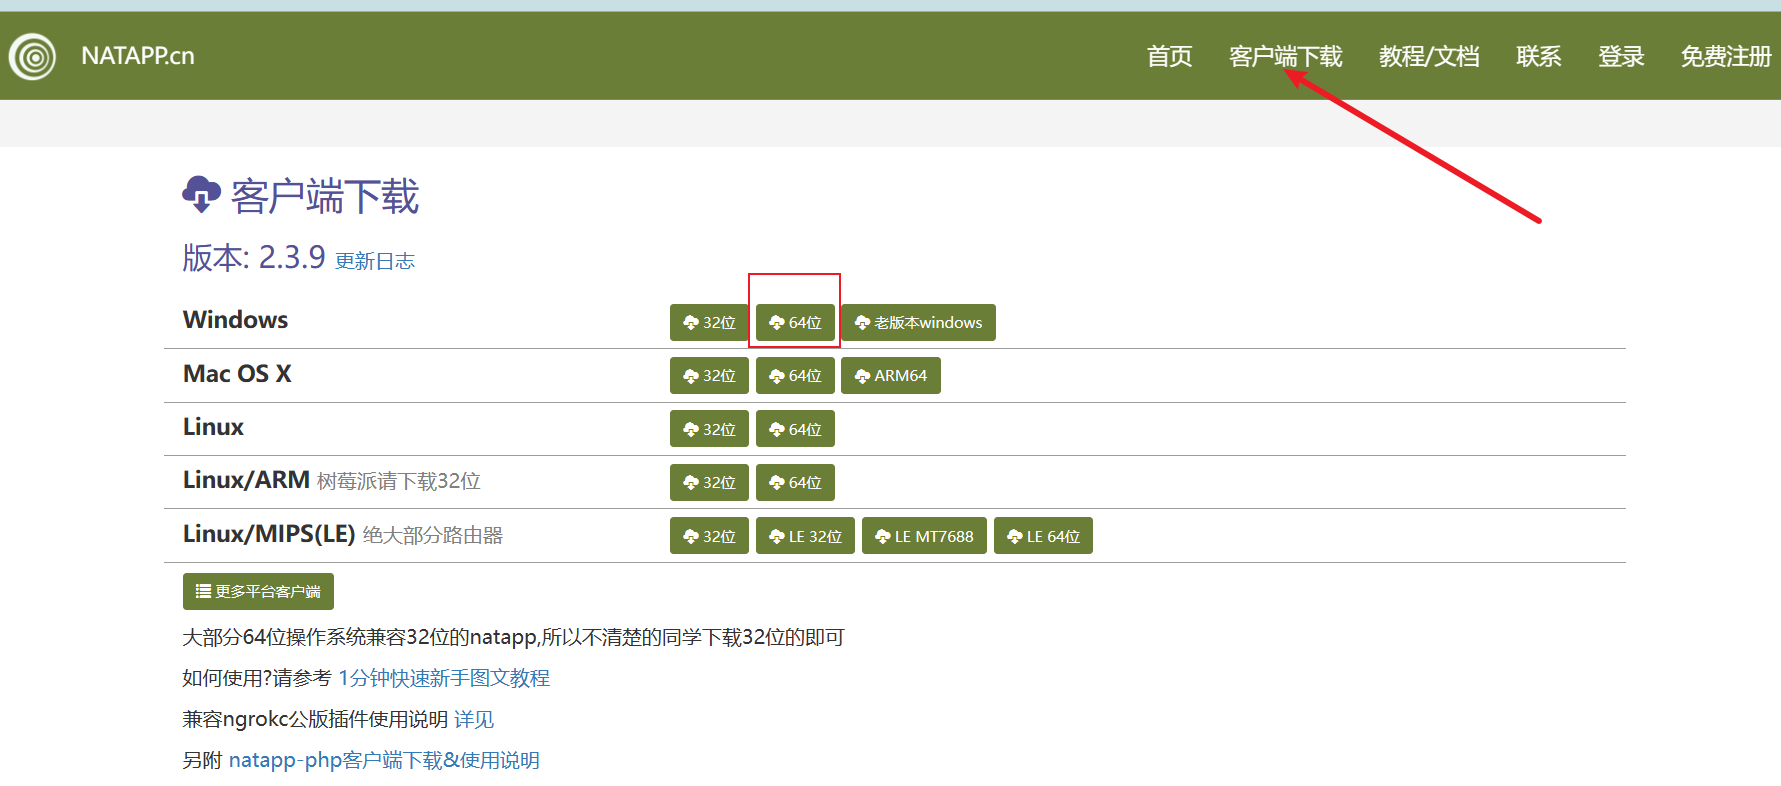
Task: Download the Mac OS X 64位 client
Action: click(x=795, y=376)
